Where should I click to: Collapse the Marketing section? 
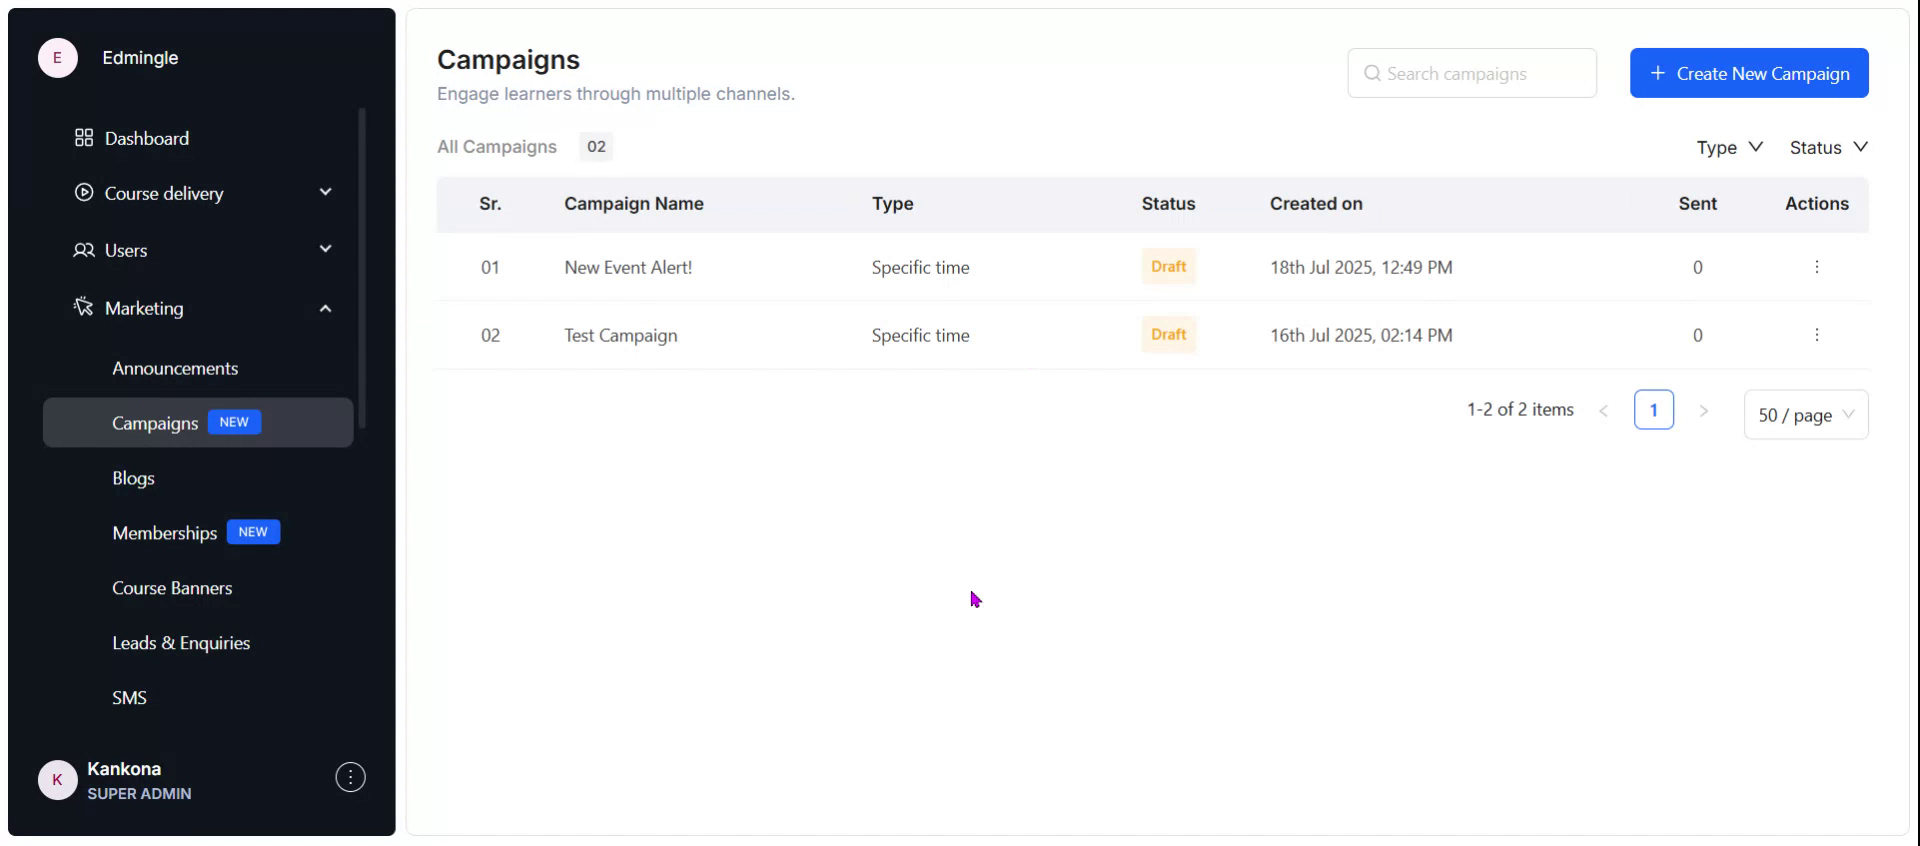coord(325,308)
